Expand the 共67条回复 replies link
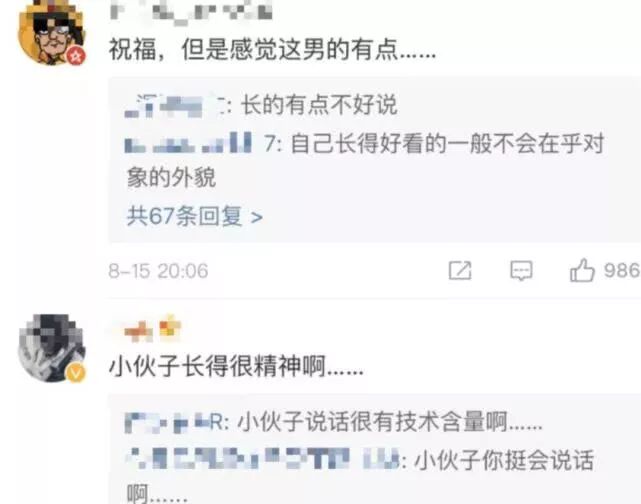 [x=195, y=216]
